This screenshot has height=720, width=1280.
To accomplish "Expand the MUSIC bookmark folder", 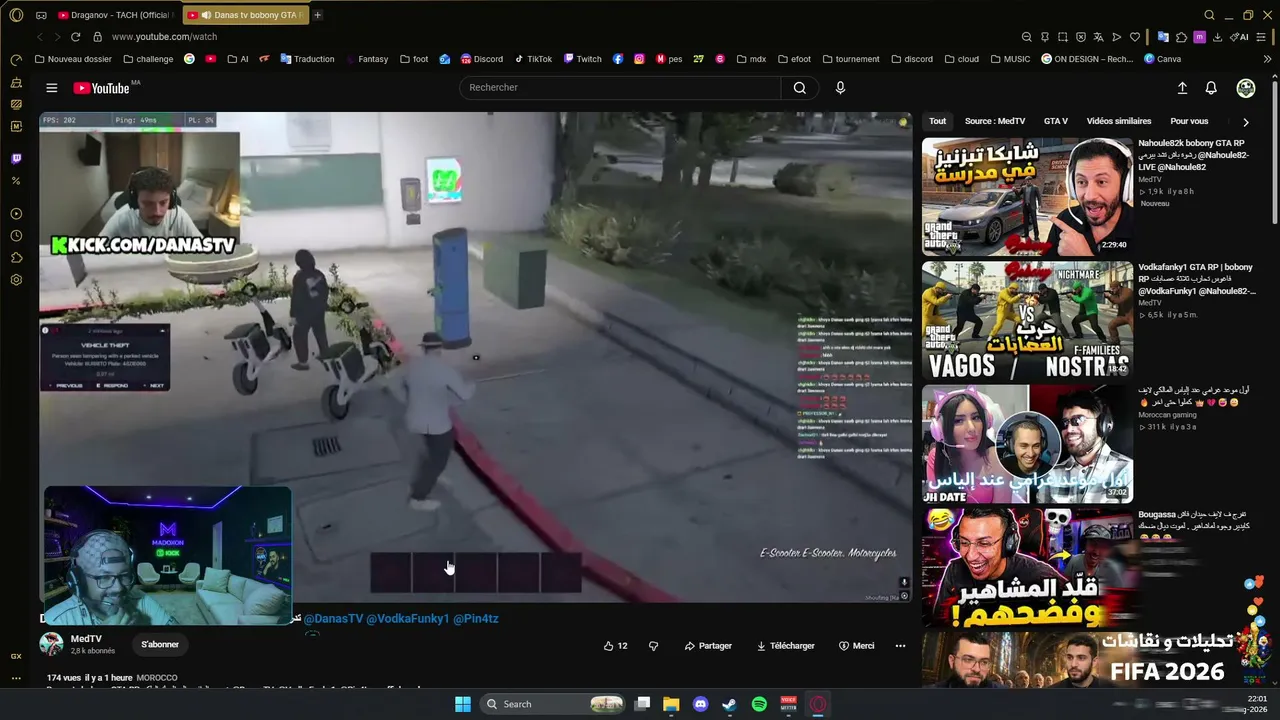I will click(1009, 59).
